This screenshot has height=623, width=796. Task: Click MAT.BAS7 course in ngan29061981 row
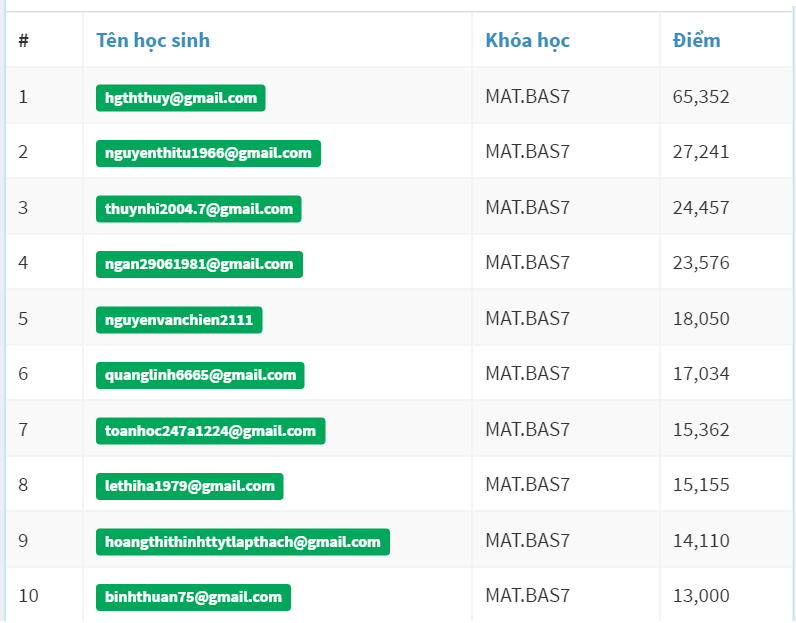[x=527, y=263]
